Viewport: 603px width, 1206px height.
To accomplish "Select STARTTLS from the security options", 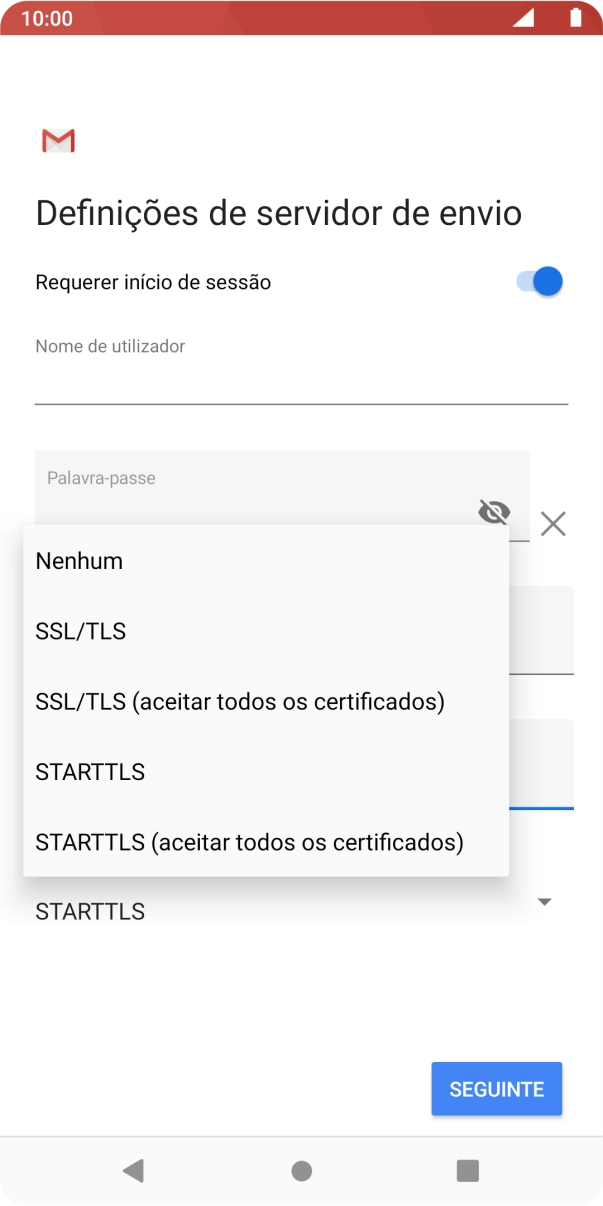I will click(x=90, y=771).
